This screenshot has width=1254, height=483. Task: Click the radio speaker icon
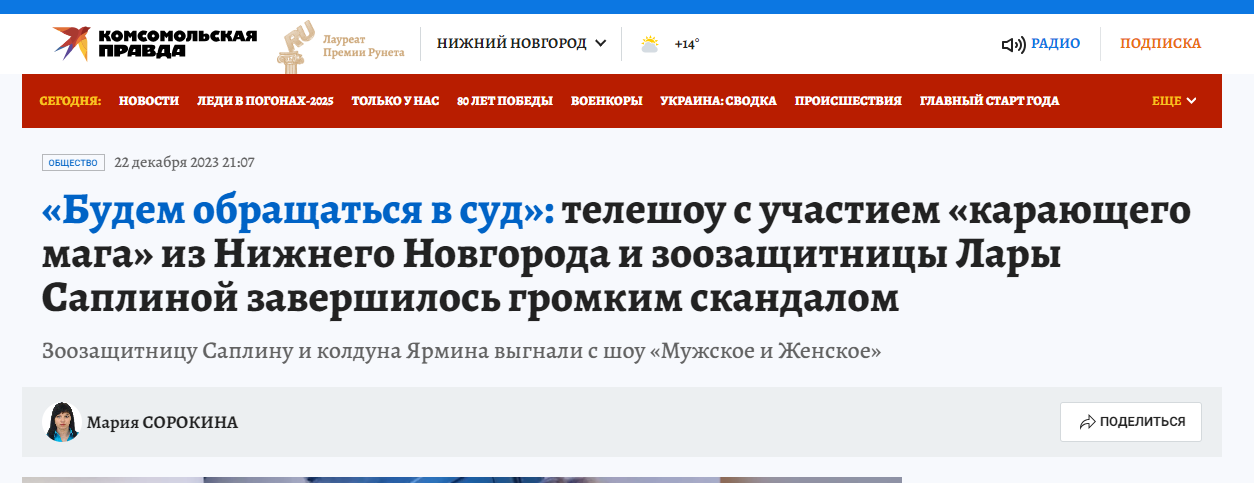1013,44
